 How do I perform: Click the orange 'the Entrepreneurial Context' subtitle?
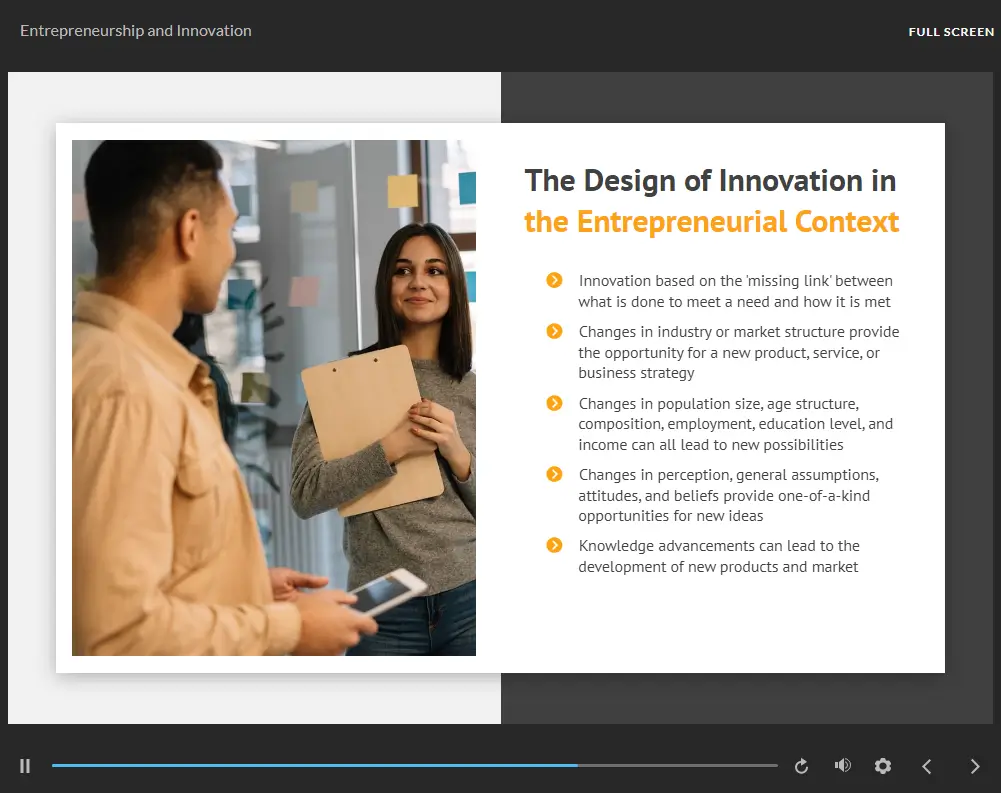pyautogui.click(x=711, y=221)
